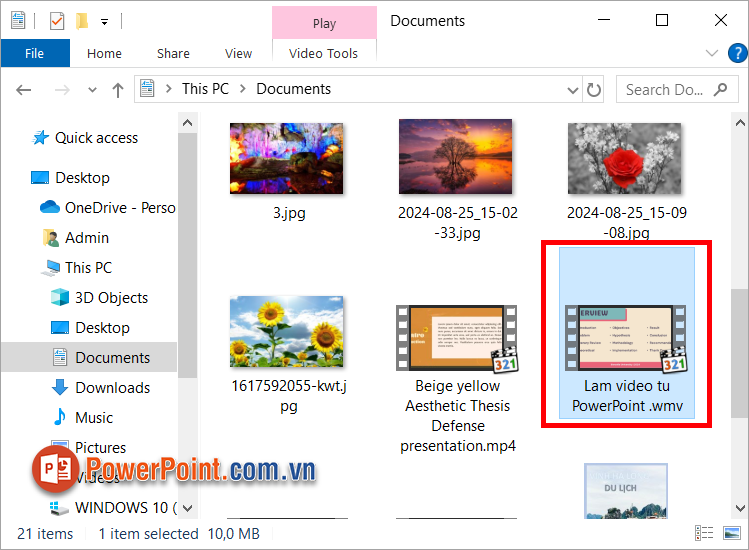
Task: Click the Quick access star icon
Action: pyautogui.click(x=40, y=138)
